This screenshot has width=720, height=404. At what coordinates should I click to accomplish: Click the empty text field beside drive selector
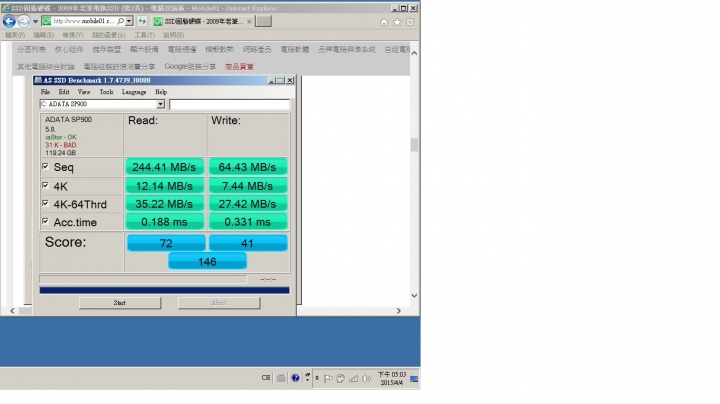(x=230, y=104)
